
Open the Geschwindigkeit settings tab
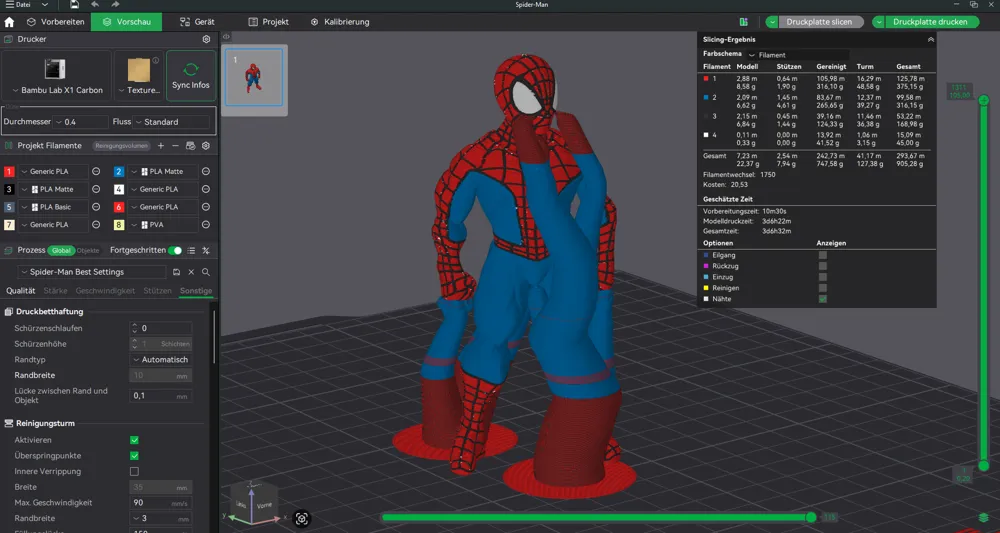tap(105, 291)
